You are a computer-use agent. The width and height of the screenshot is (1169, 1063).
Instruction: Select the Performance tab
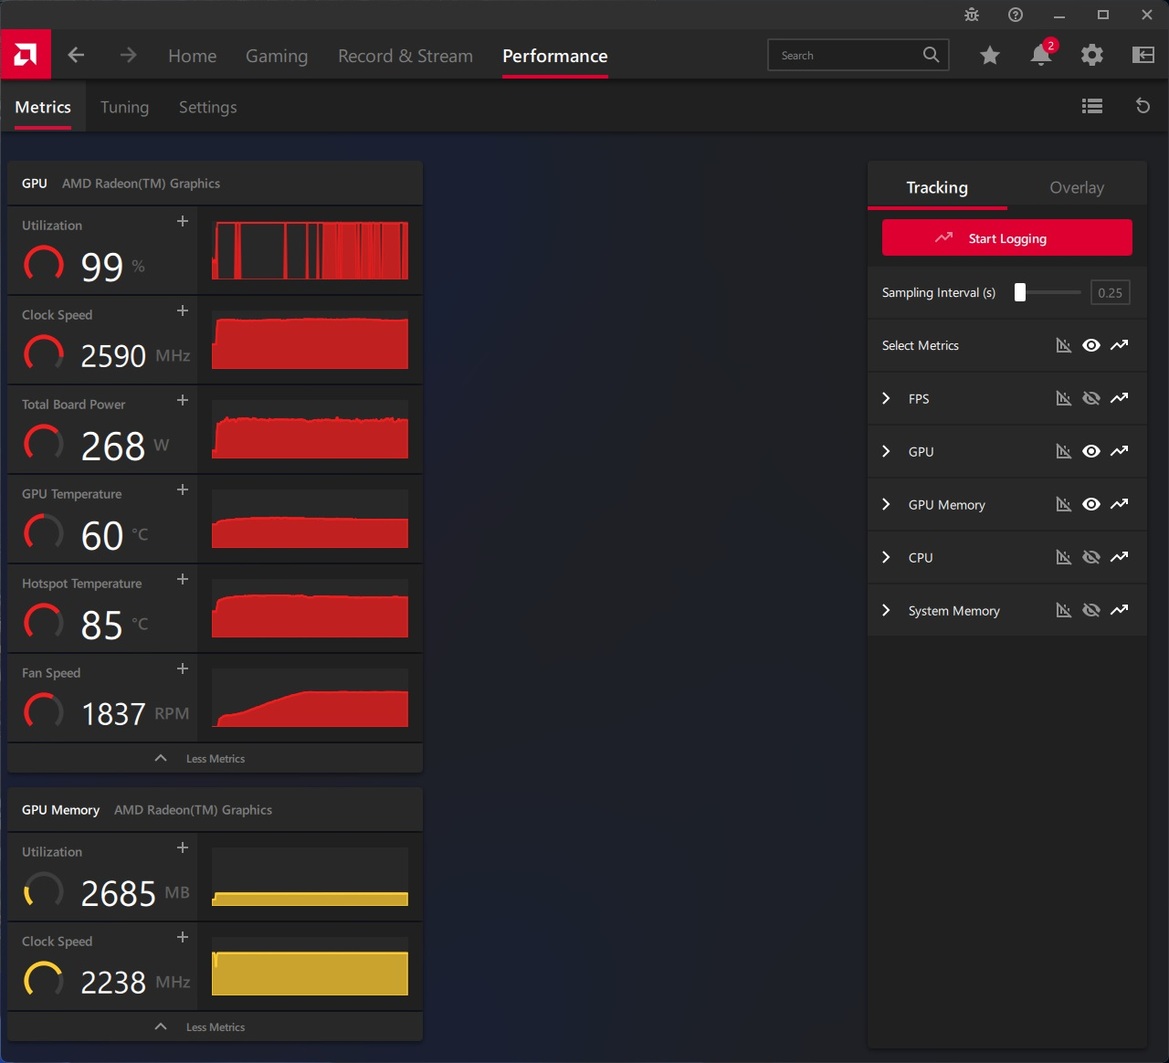point(555,56)
